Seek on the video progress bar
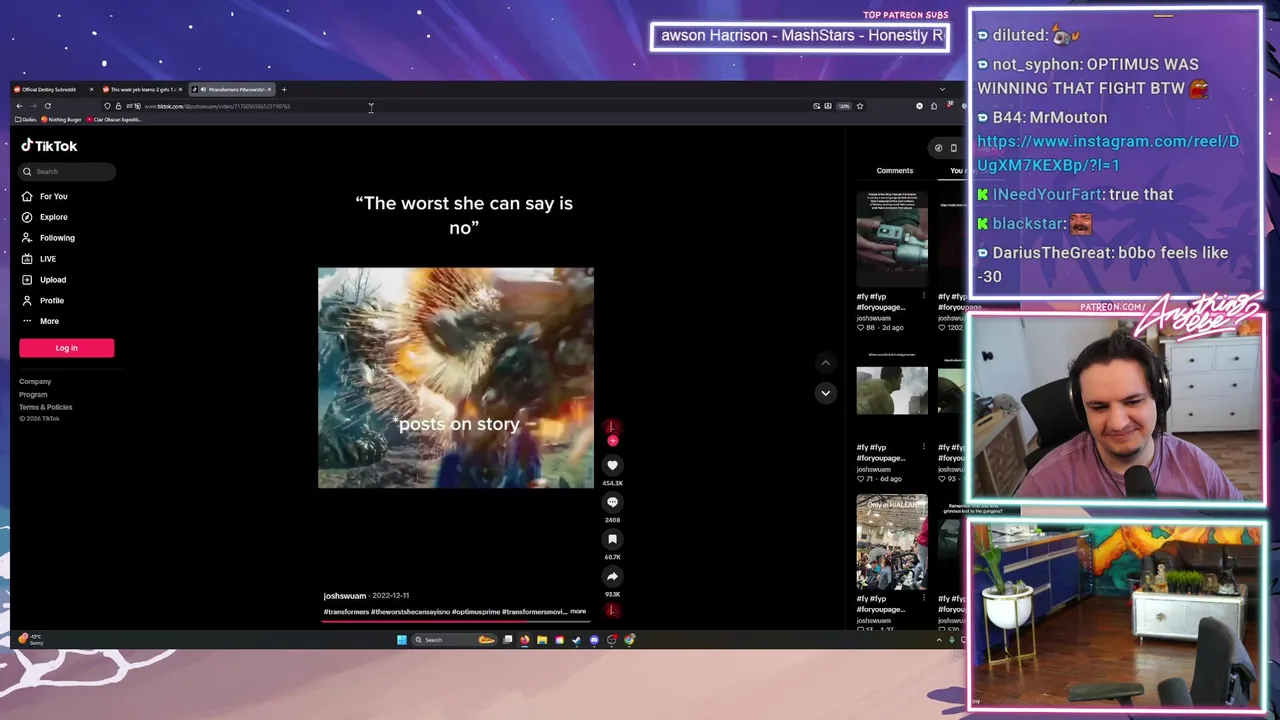1280x720 pixels. [x=455, y=621]
